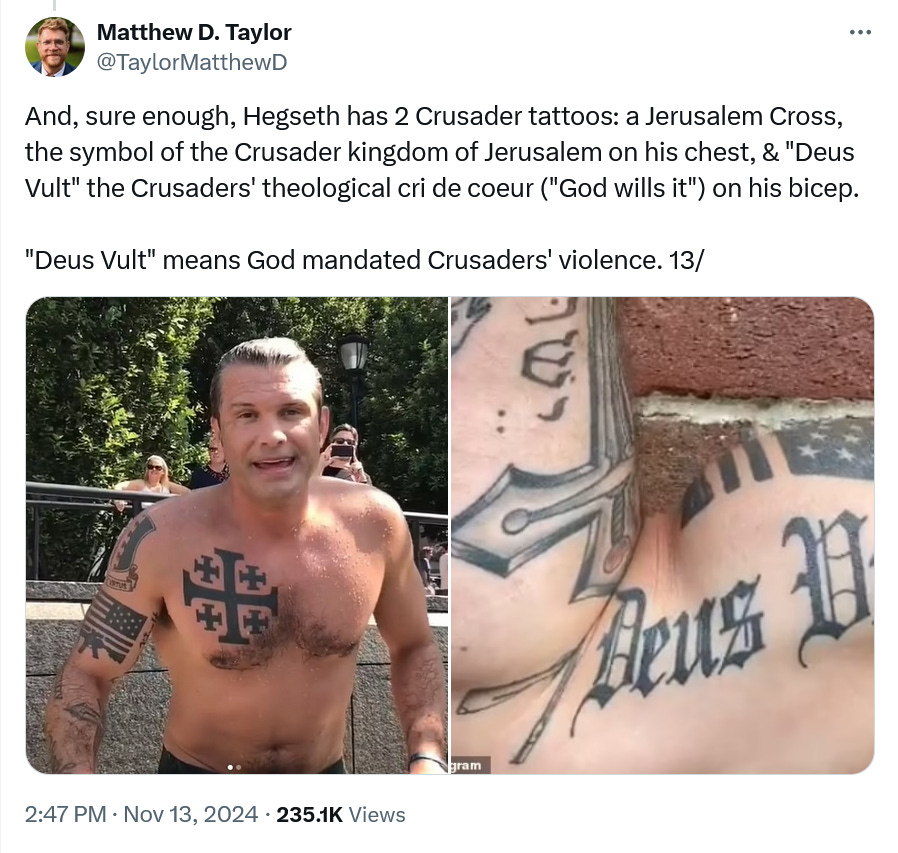Click the 235.1K Views count
Viewport: 898px width, 853px height.
point(341,814)
